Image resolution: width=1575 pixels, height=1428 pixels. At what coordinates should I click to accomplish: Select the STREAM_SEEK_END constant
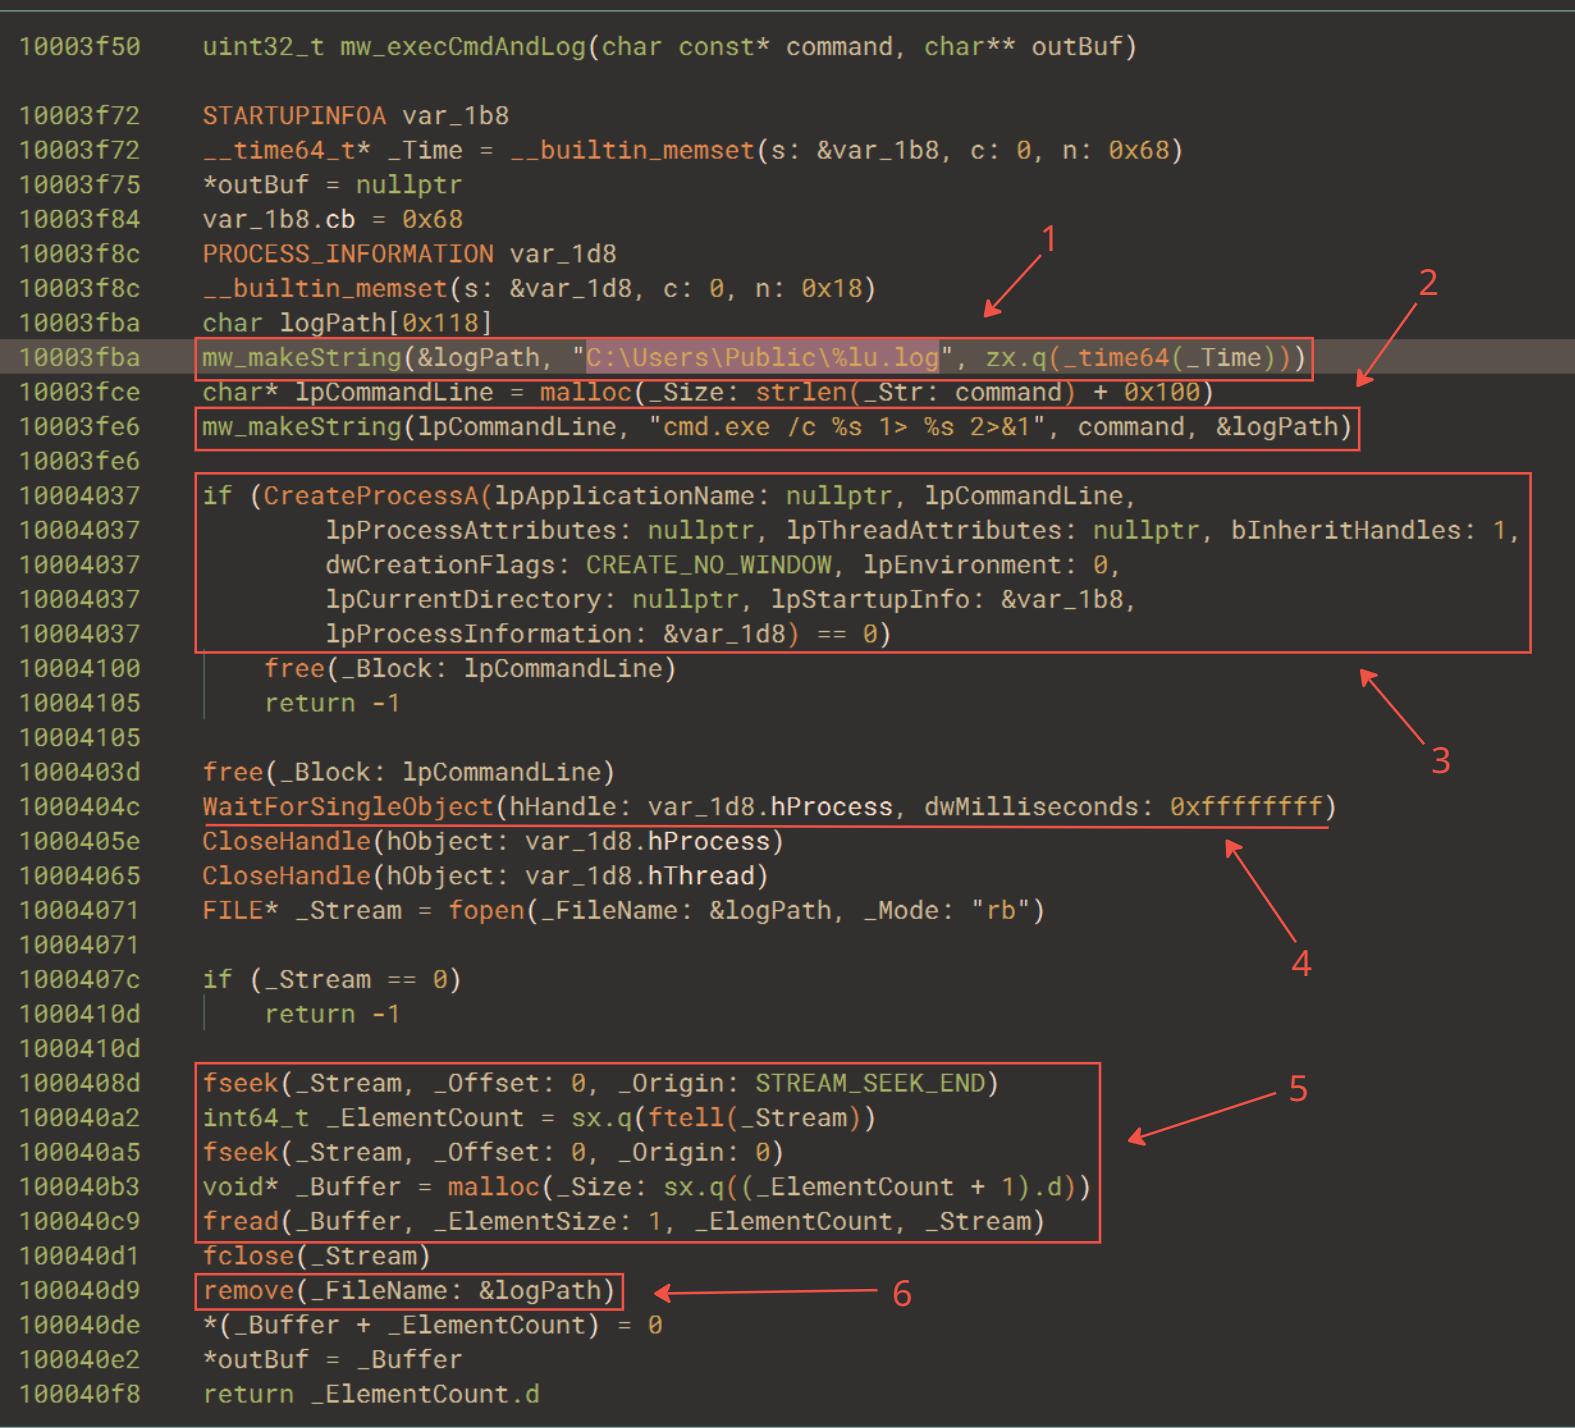pos(869,1084)
